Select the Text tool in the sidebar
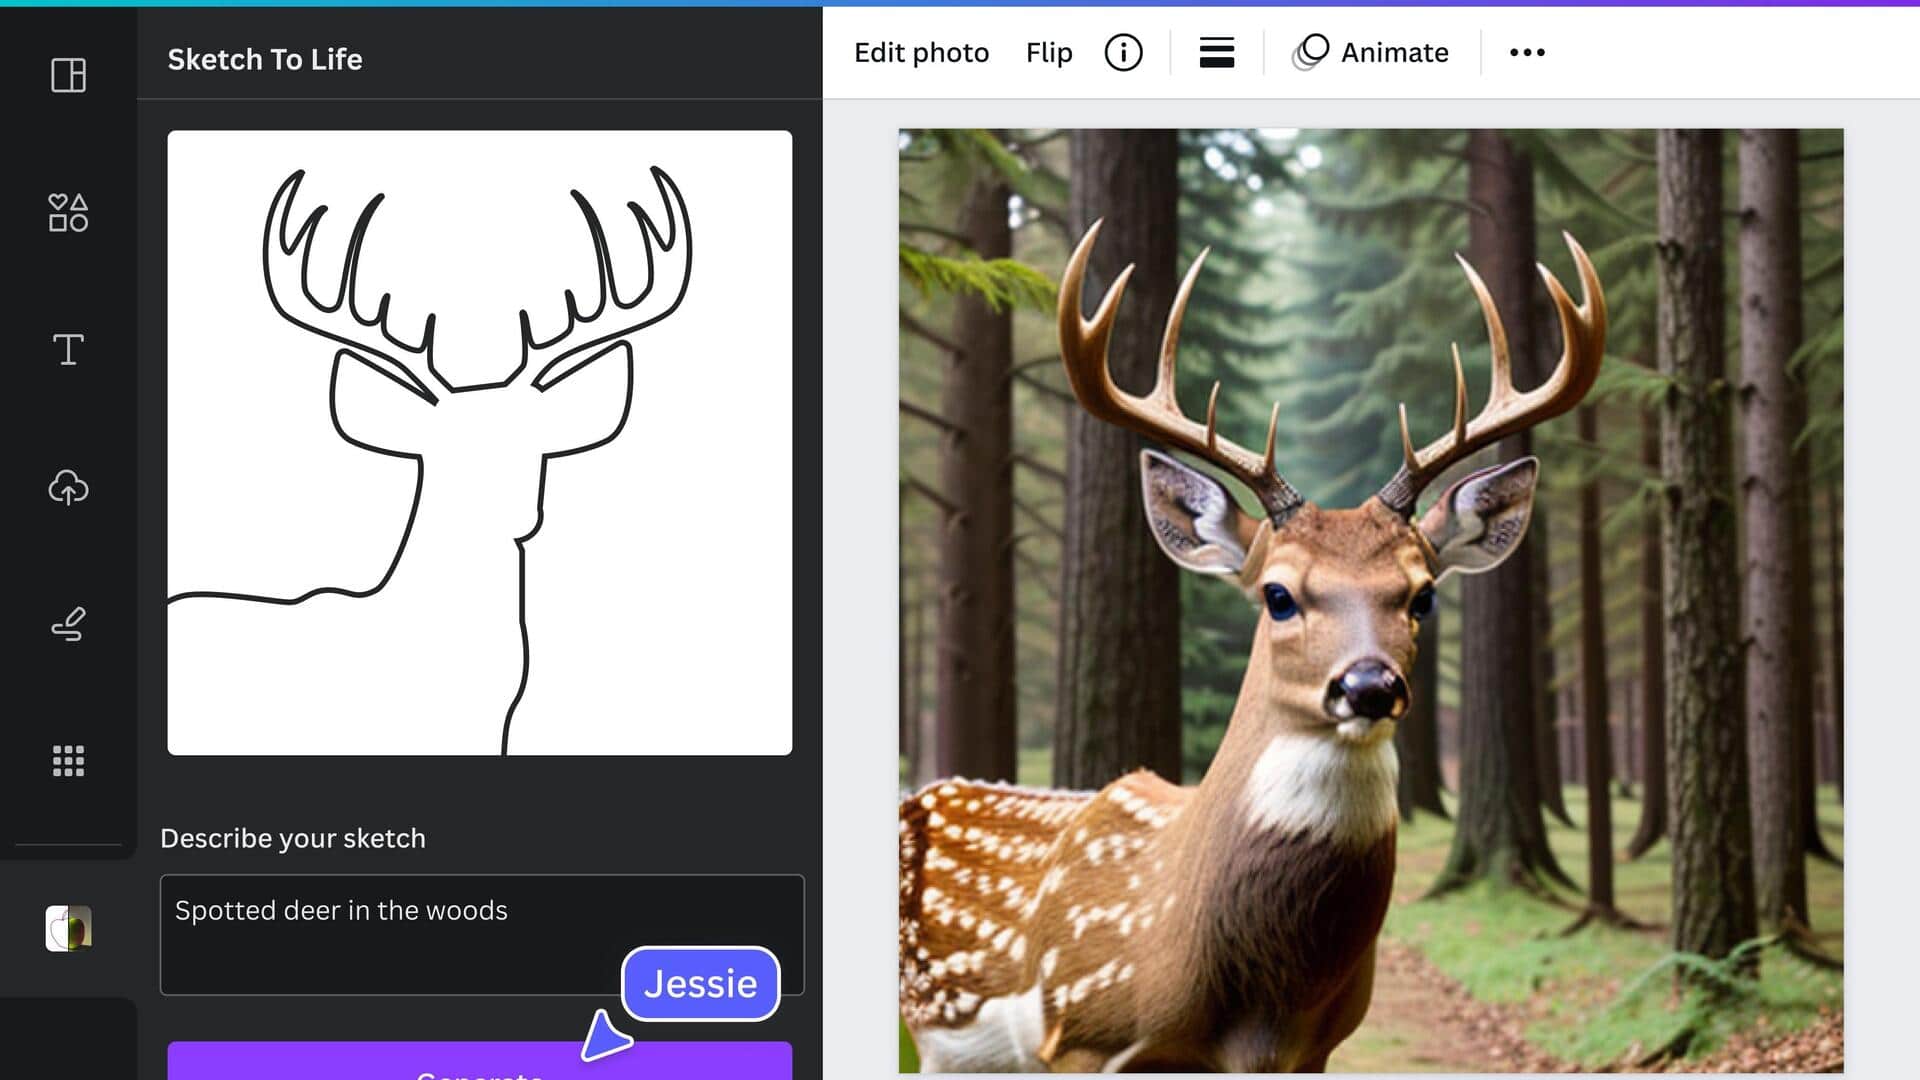1920x1080 pixels. (67, 351)
